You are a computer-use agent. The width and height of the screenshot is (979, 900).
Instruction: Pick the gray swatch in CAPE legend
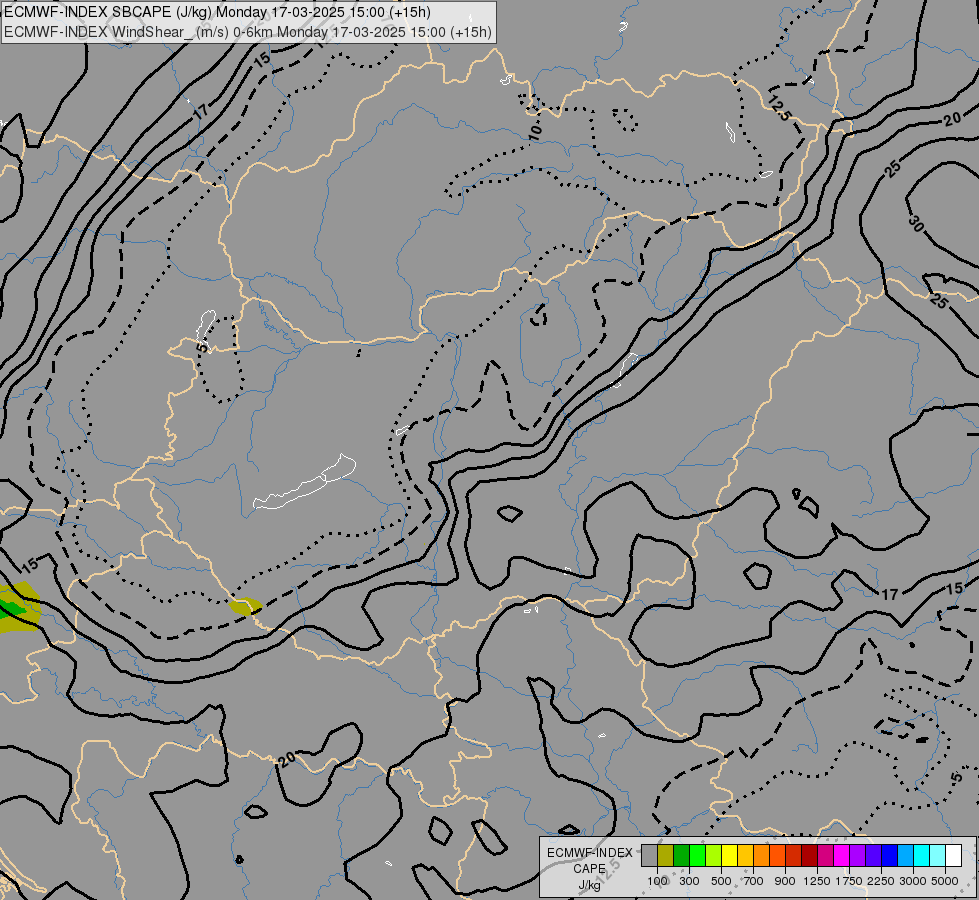point(649,855)
